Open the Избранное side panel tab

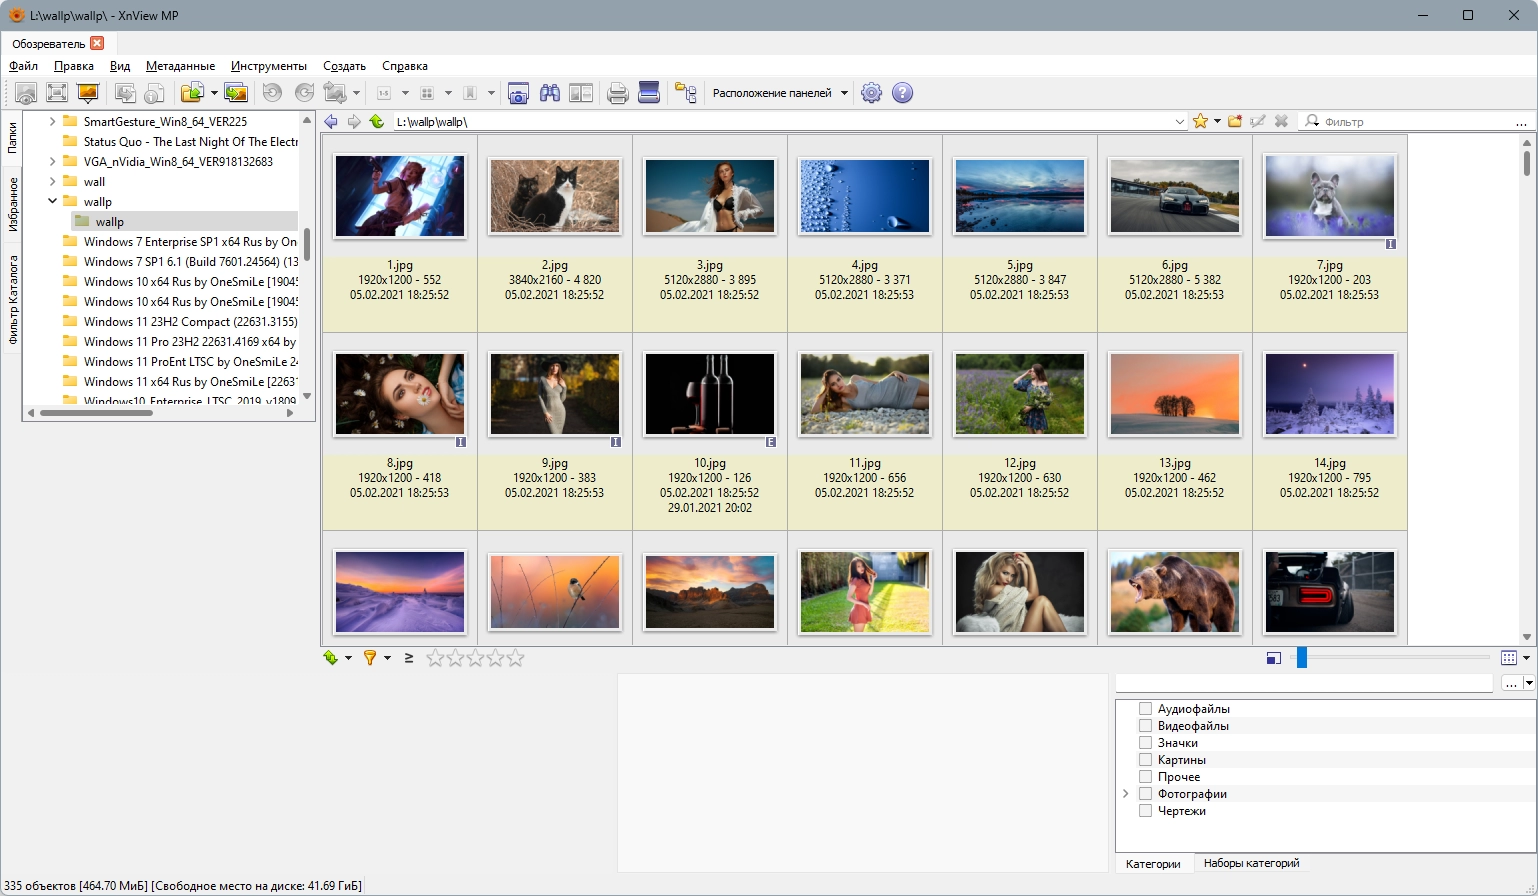(13, 204)
